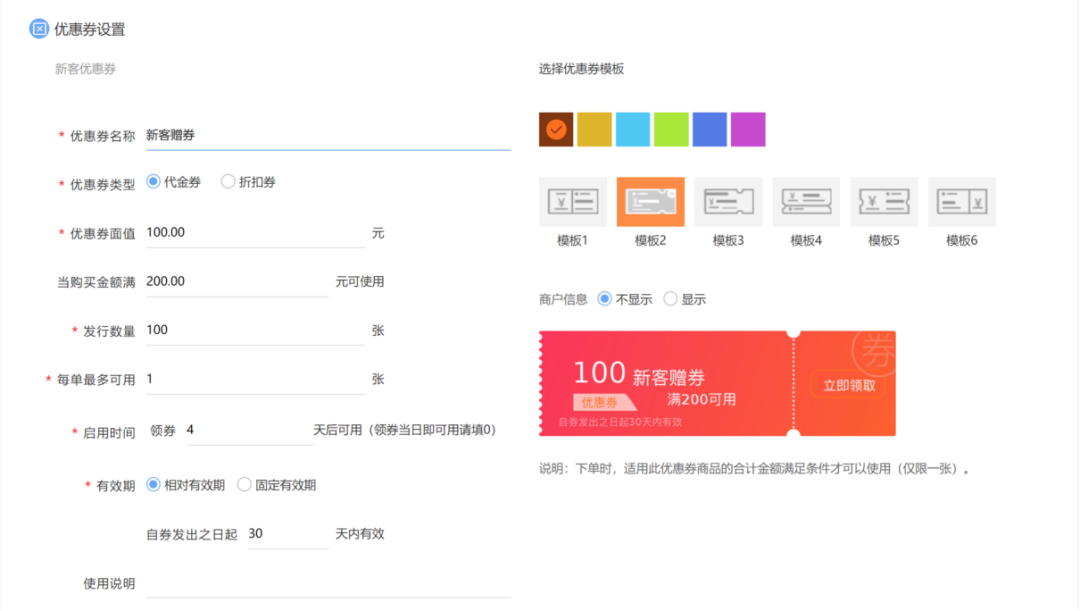
Task: Click the 发行数量 input field
Action: tap(255, 331)
